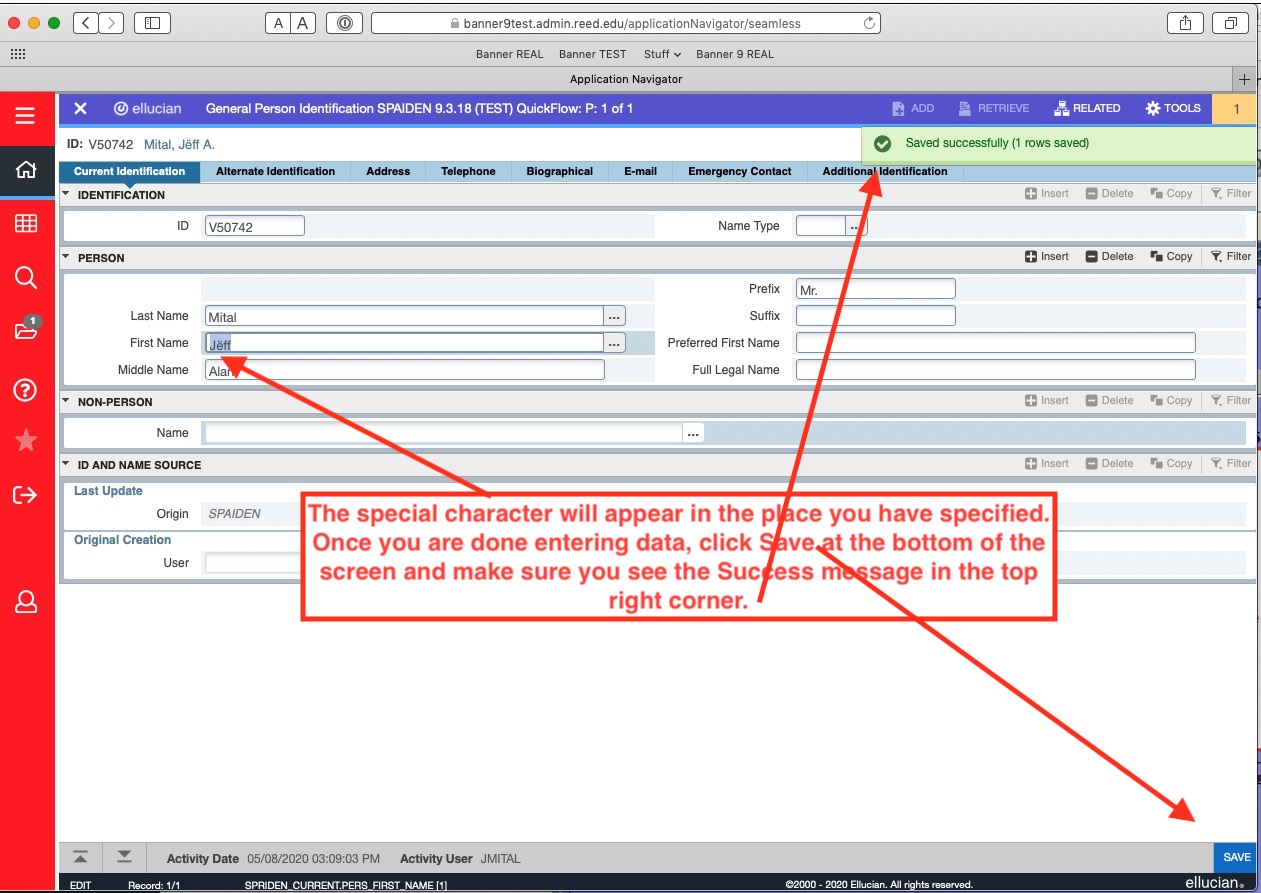
Task: Collapse the PERSON section triangle
Action: [x=66, y=257]
